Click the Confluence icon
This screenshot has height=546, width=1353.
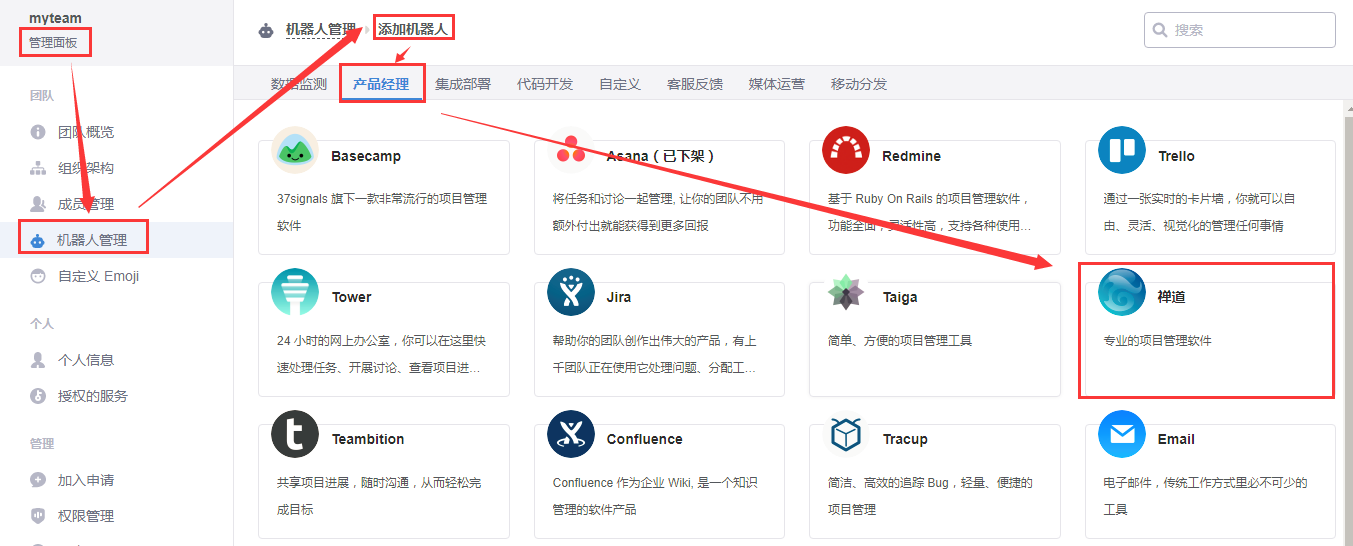click(571, 434)
